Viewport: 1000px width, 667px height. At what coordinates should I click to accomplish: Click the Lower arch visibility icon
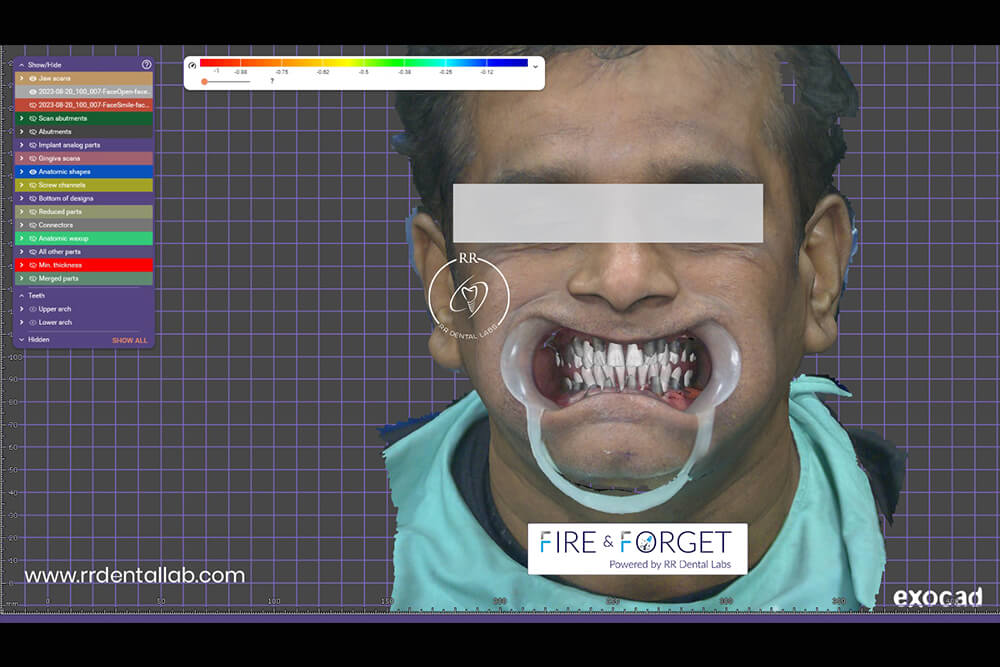tap(33, 323)
